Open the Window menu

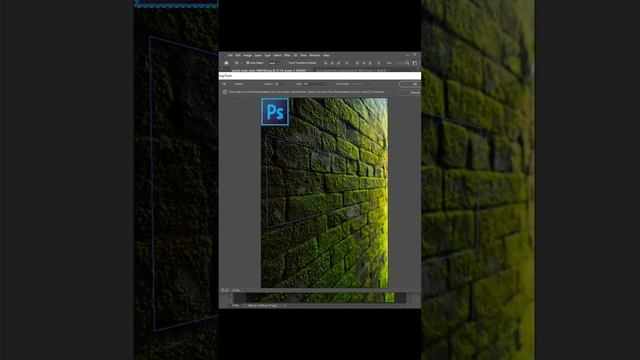click(315, 55)
